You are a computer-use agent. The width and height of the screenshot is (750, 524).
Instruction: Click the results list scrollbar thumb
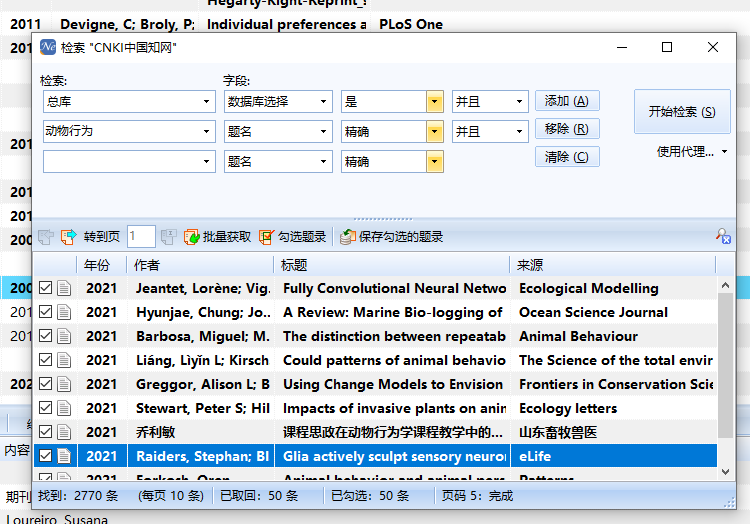click(x=725, y=366)
